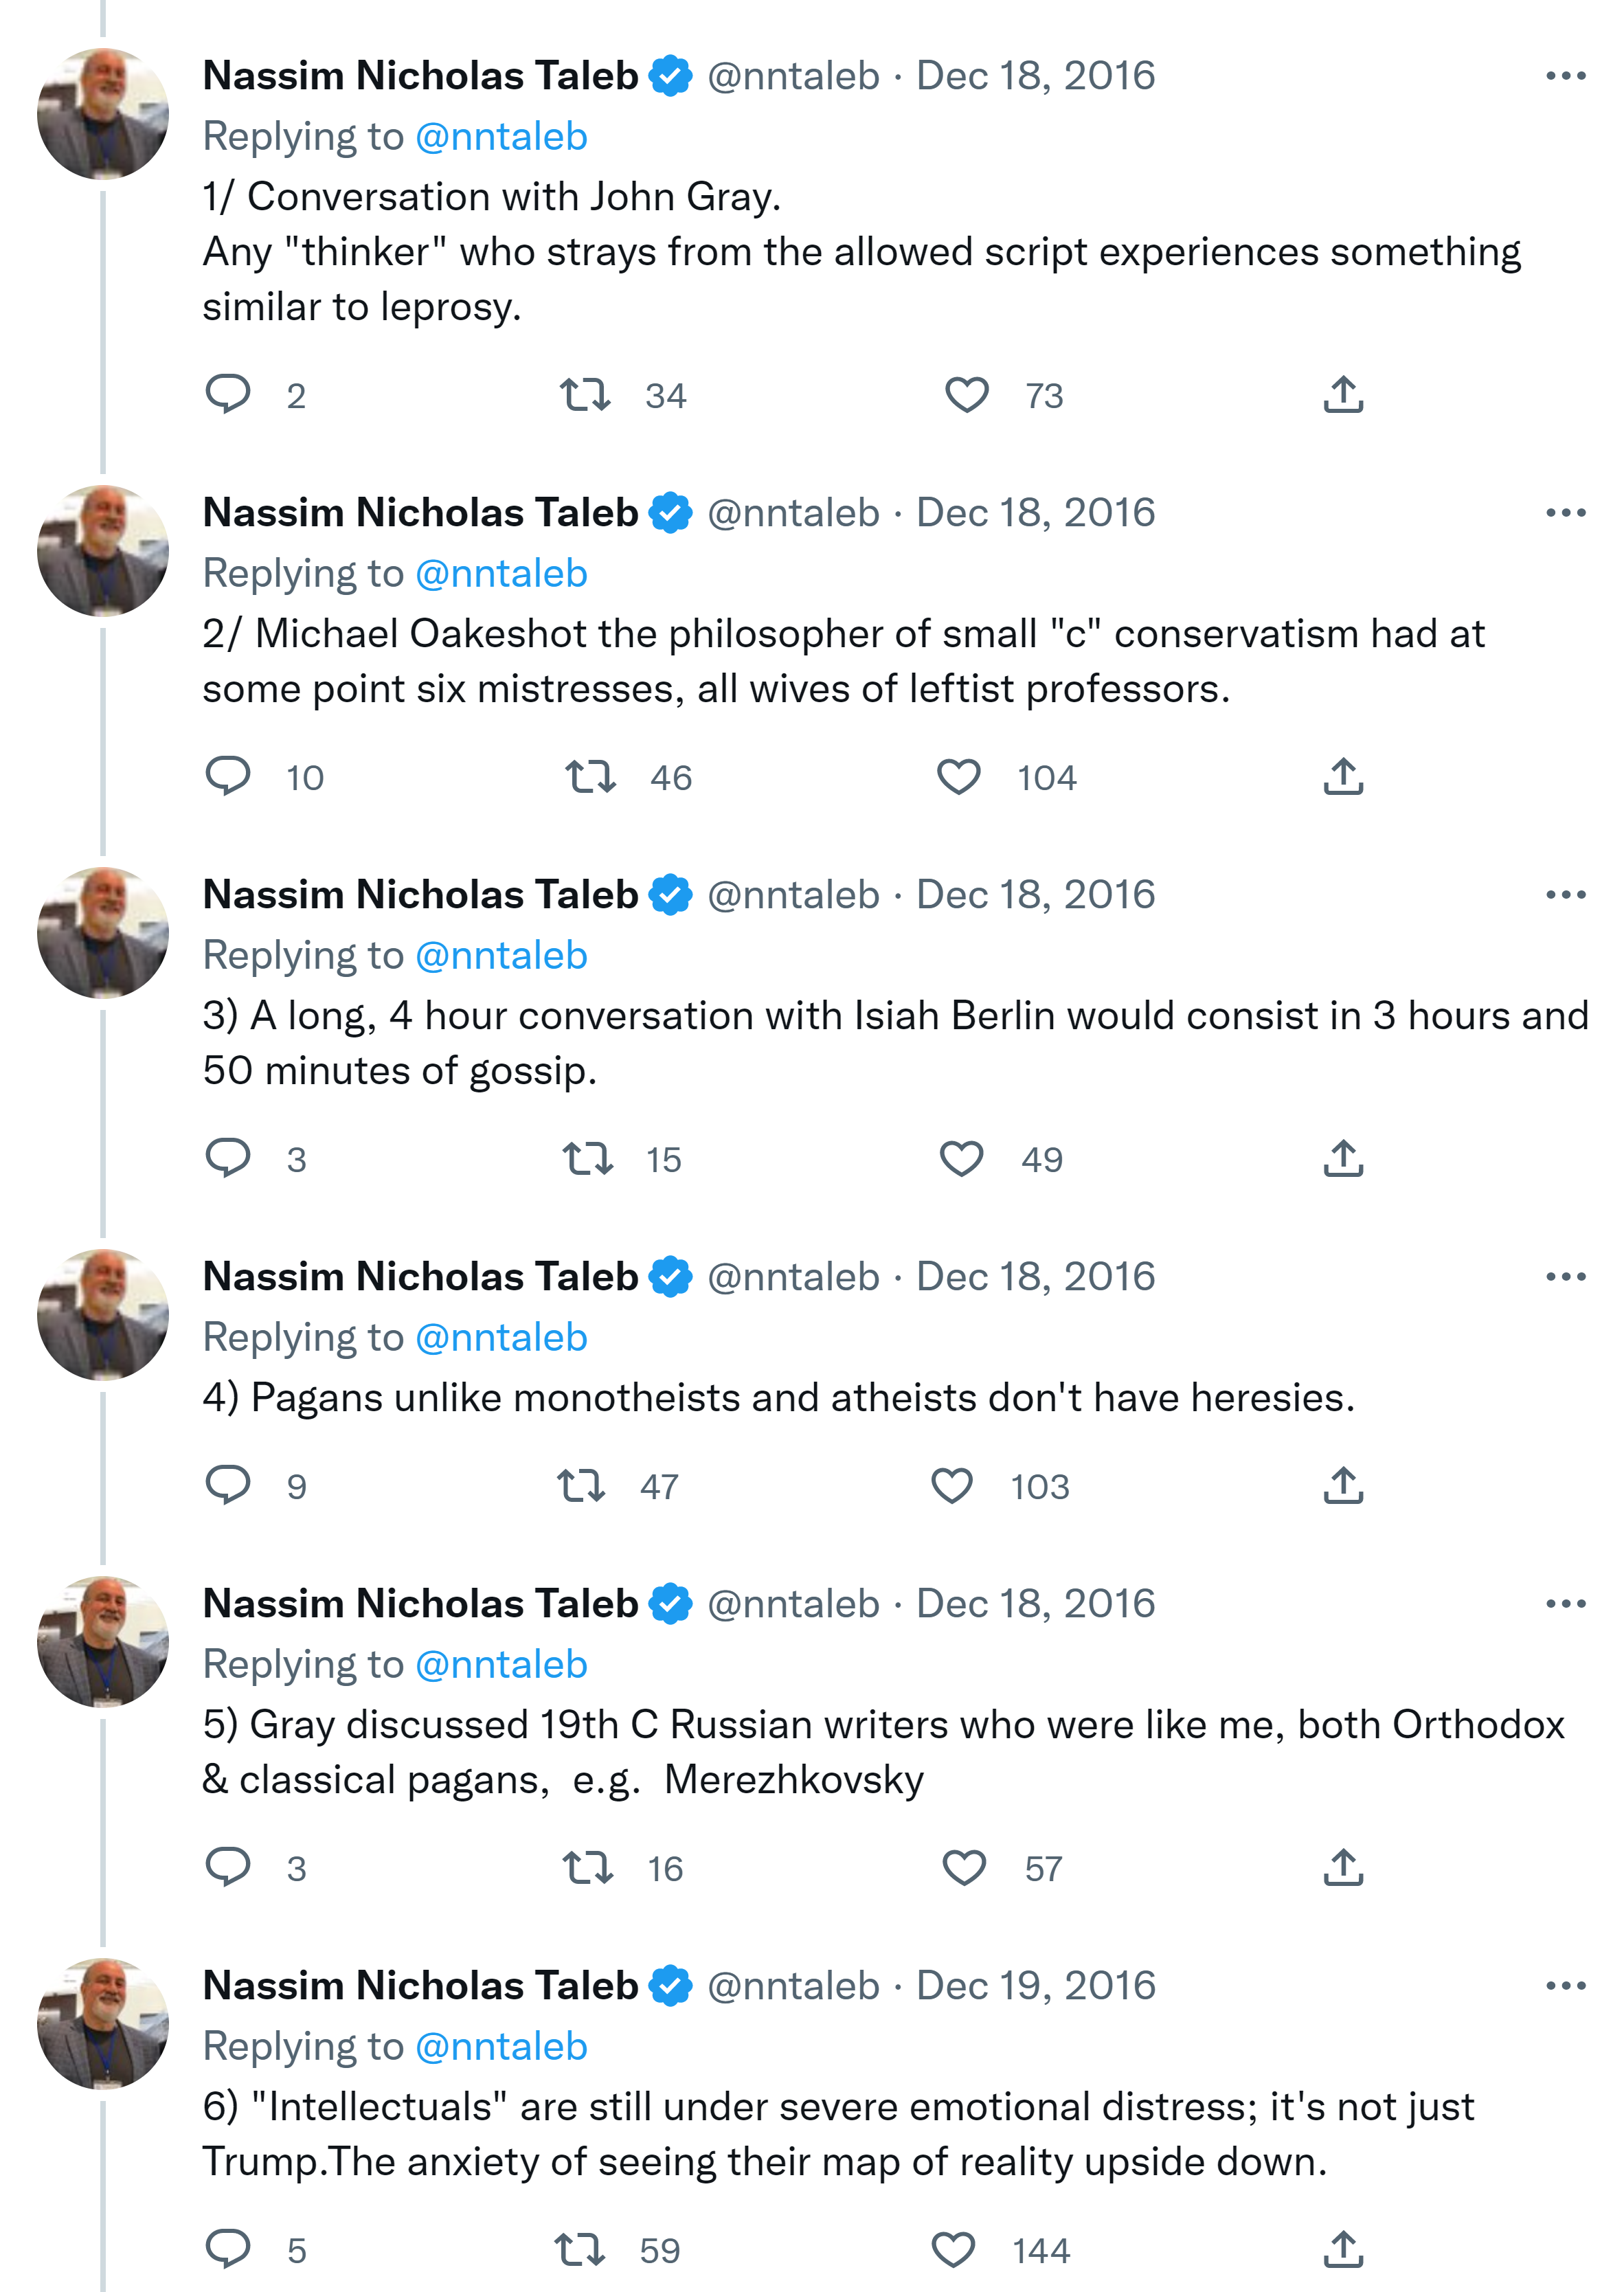Like the Isiah Berlin gossip tweet

(962, 1159)
